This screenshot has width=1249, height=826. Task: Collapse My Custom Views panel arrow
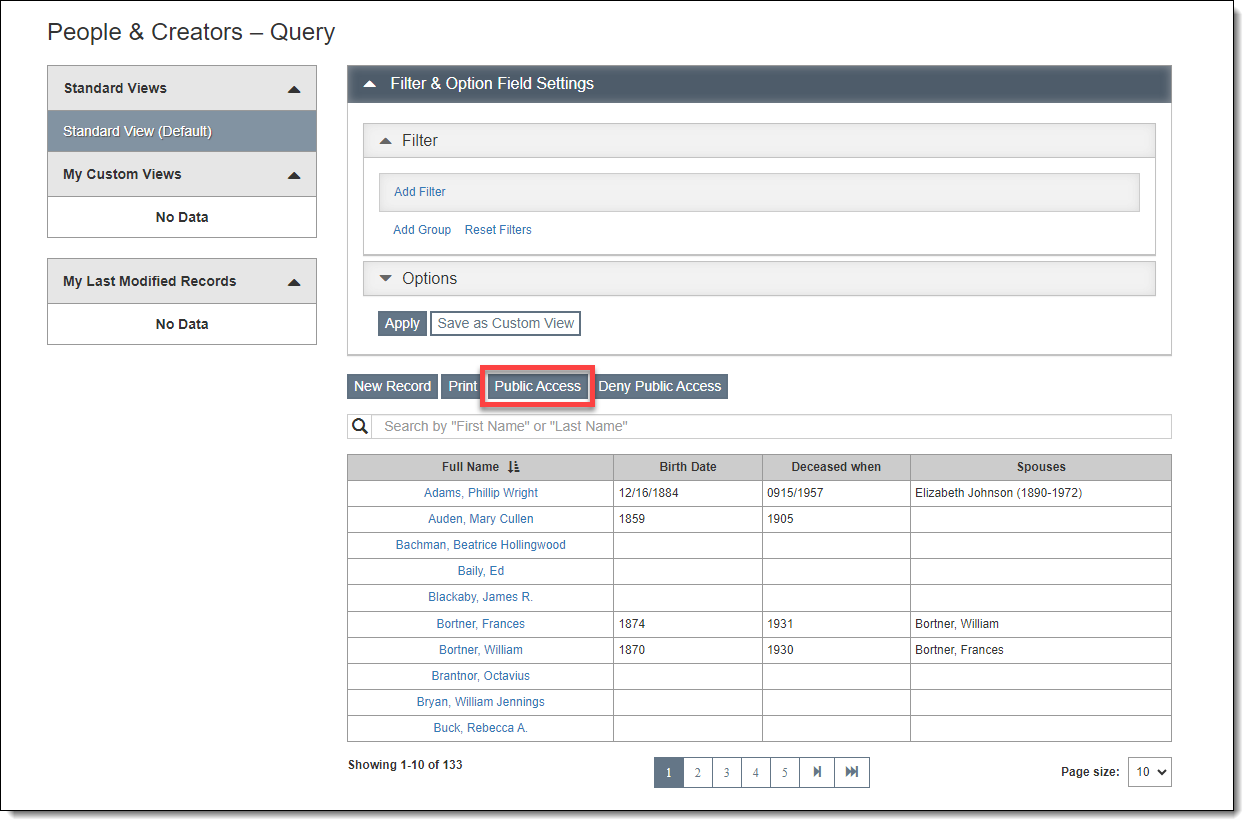[x=294, y=175]
